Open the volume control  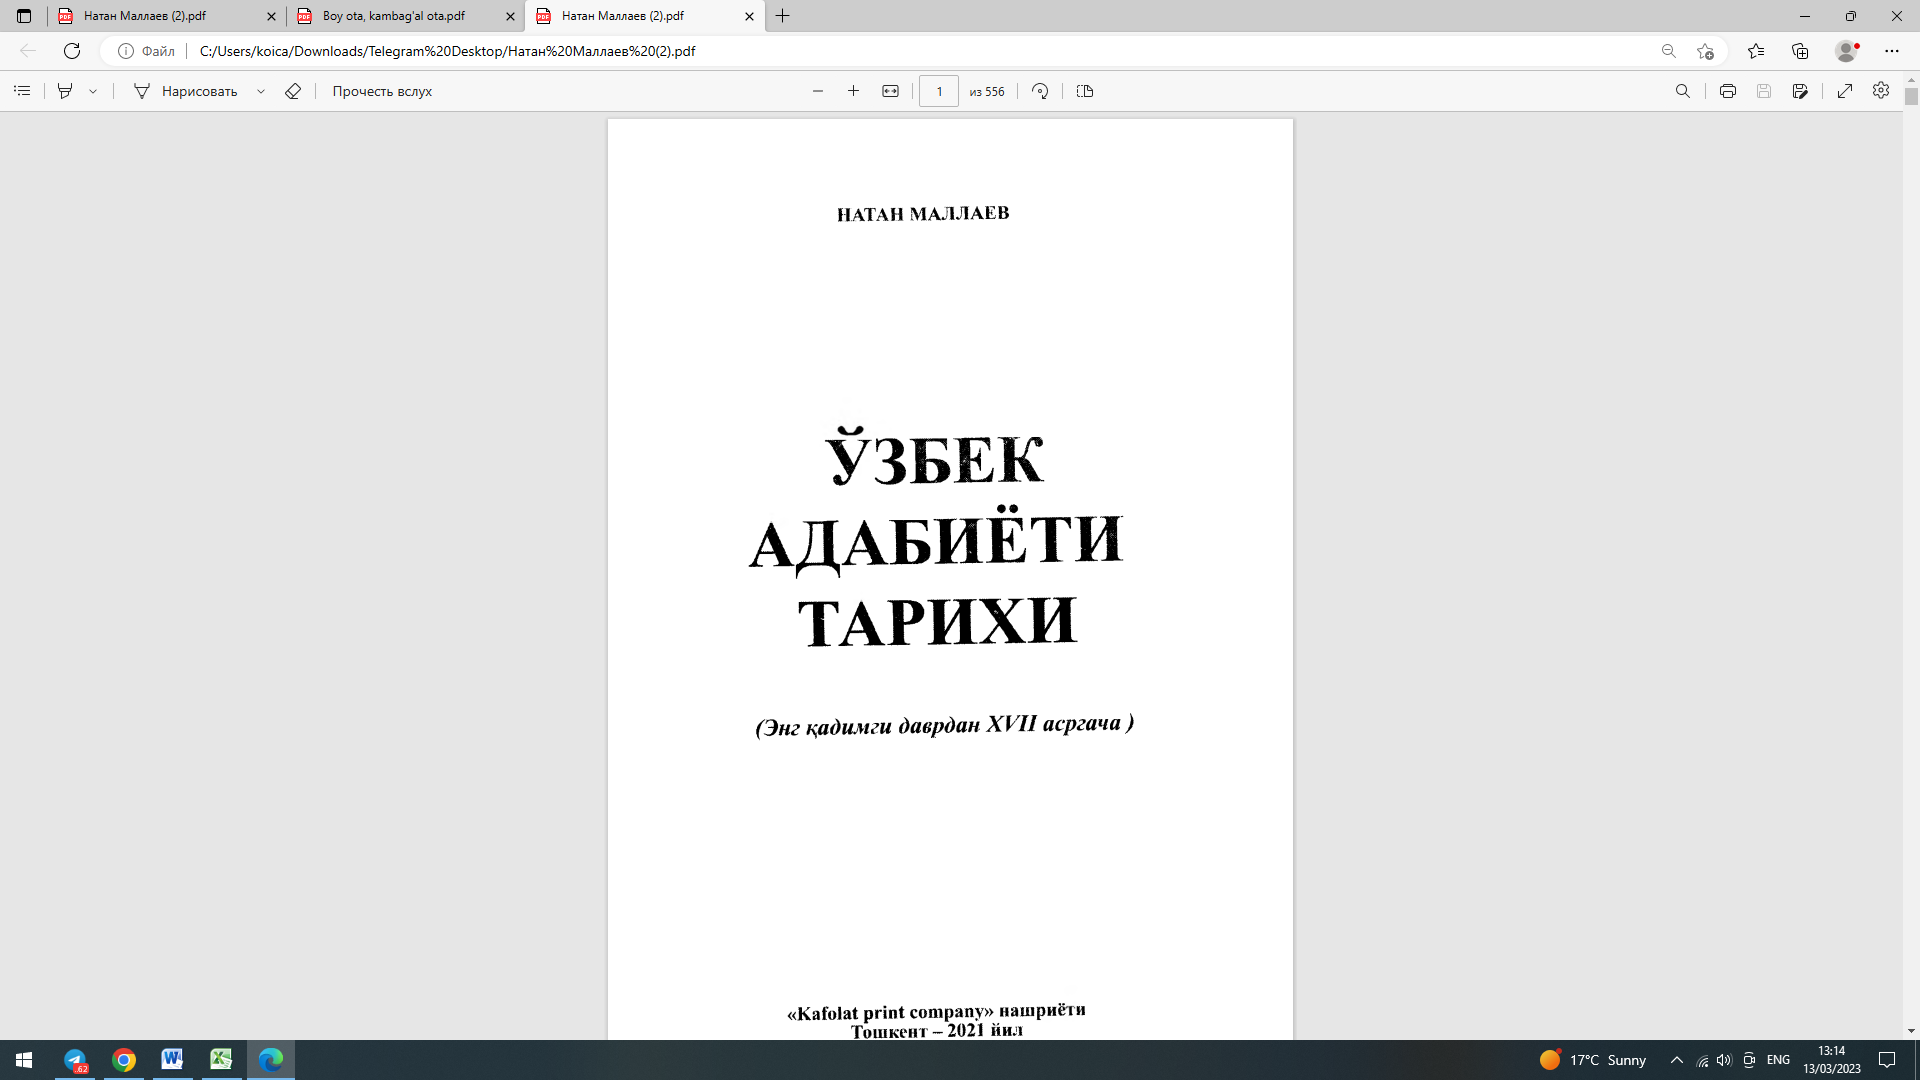click(1724, 1060)
